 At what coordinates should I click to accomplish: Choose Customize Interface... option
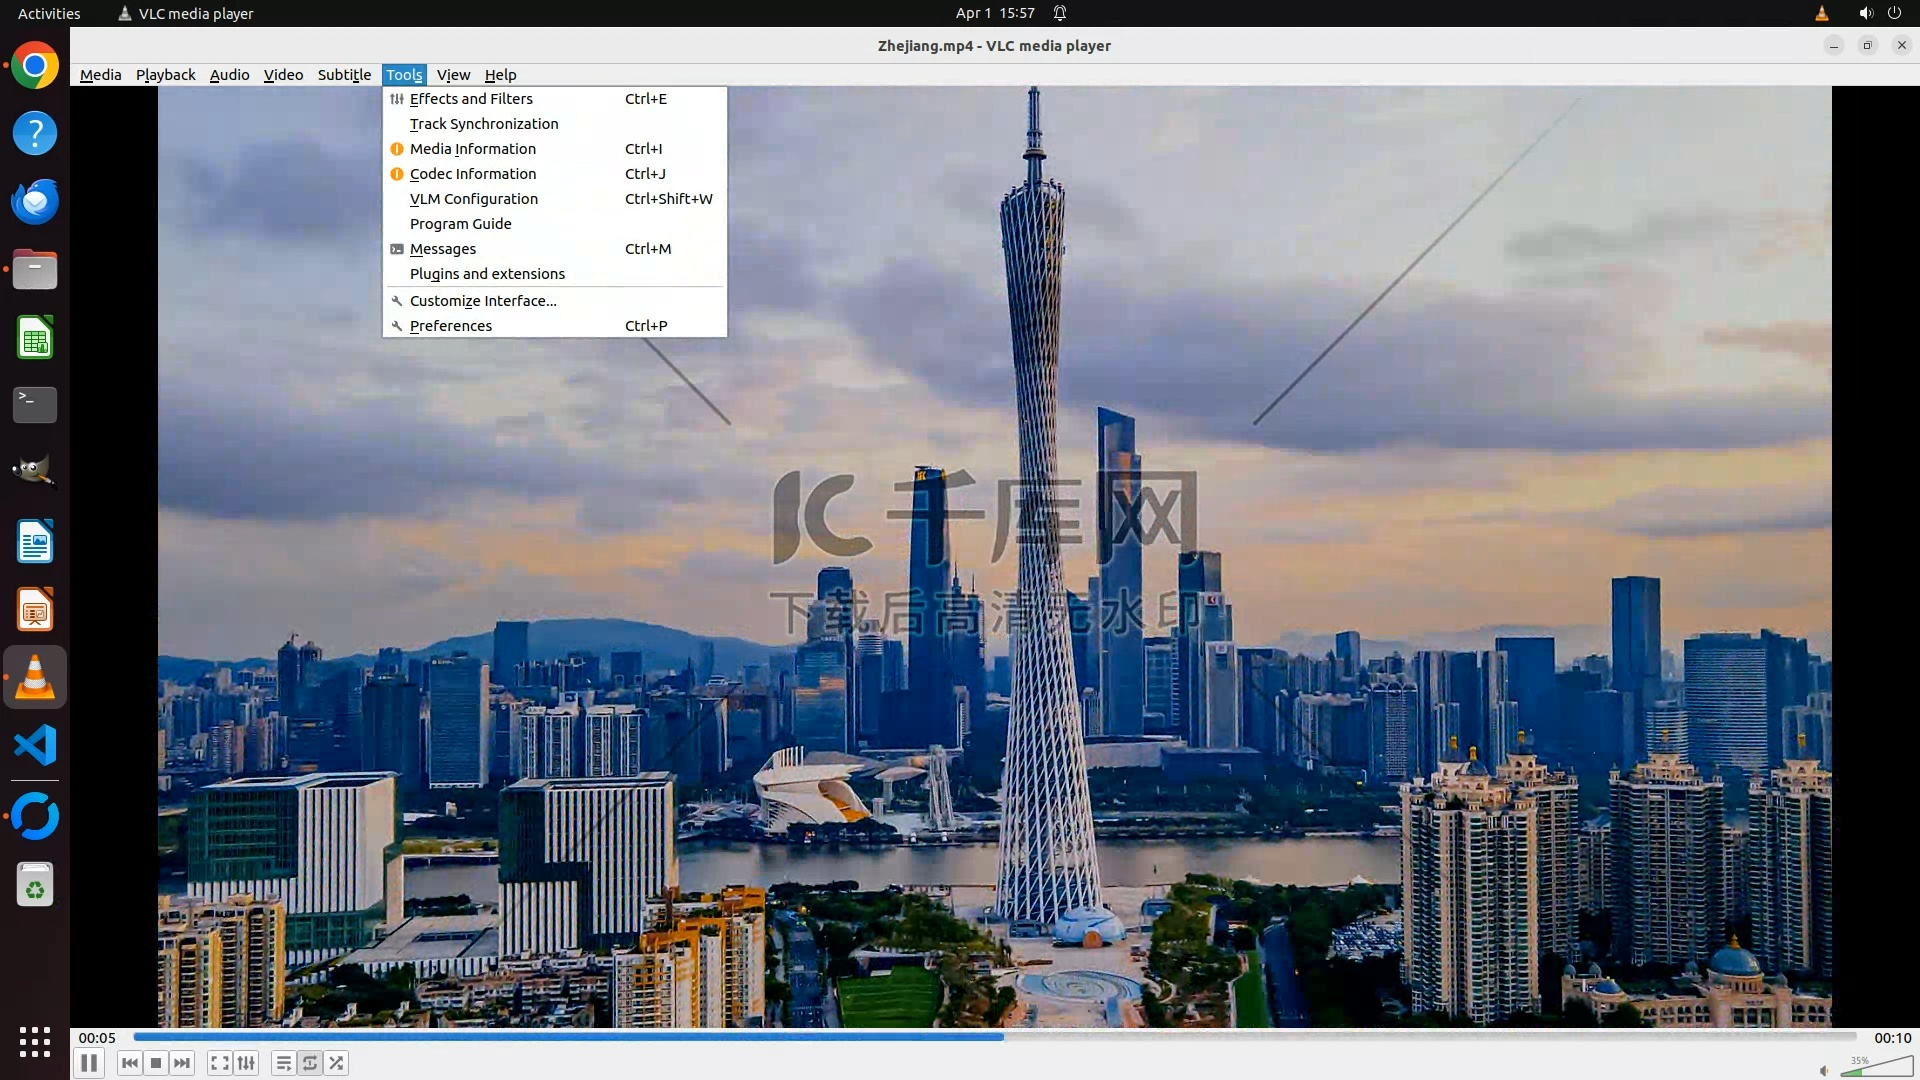click(x=482, y=301)
